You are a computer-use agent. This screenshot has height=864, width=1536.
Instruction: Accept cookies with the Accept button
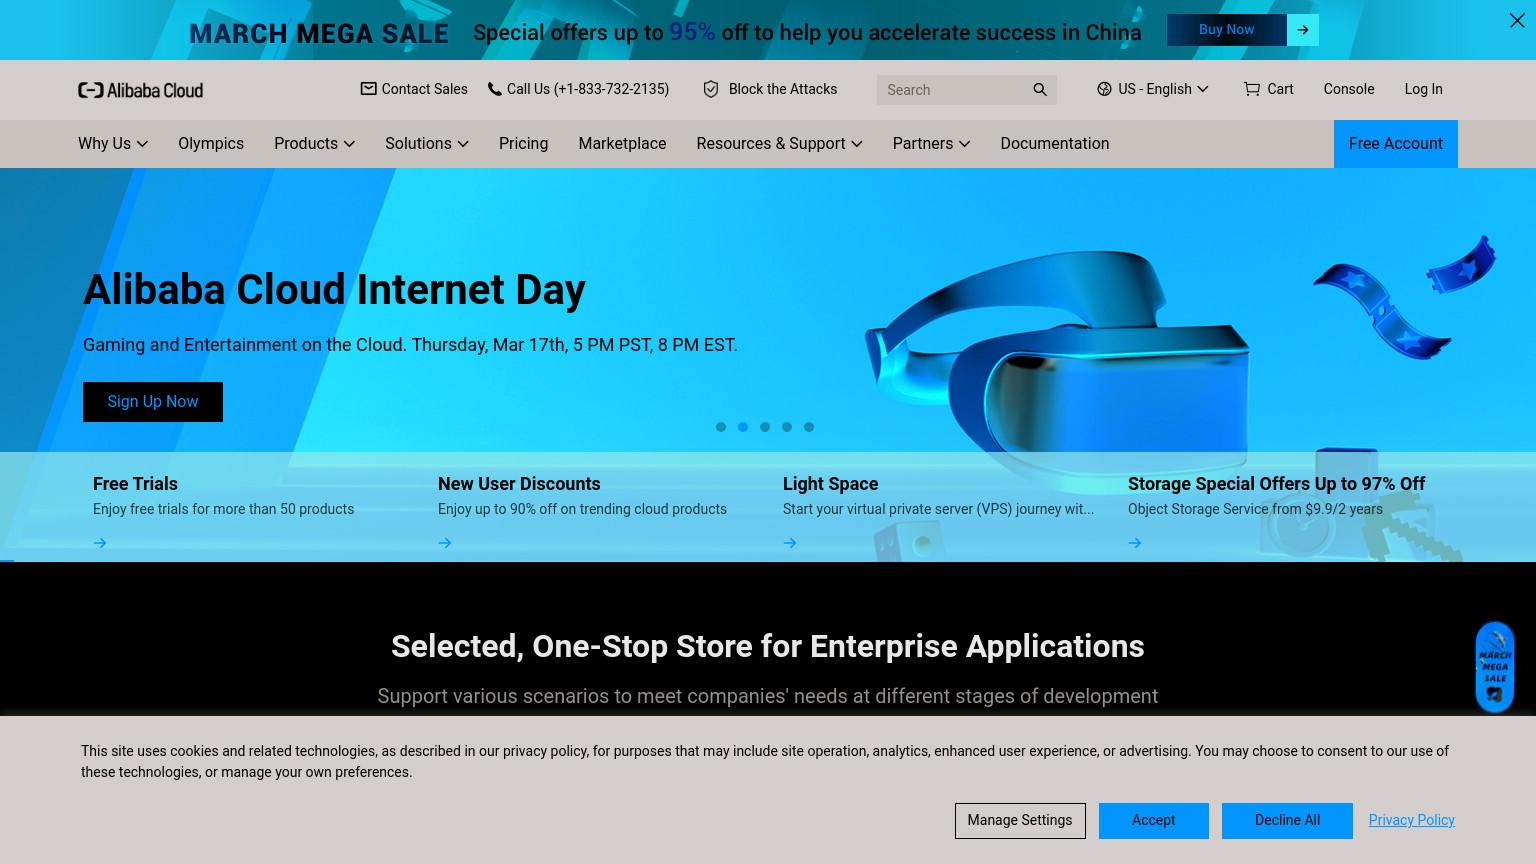(1153, 821)
